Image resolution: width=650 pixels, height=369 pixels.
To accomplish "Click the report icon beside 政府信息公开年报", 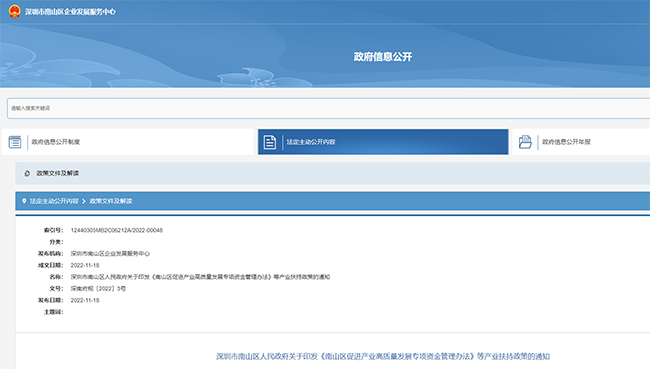I will click(x=525, y=142).
